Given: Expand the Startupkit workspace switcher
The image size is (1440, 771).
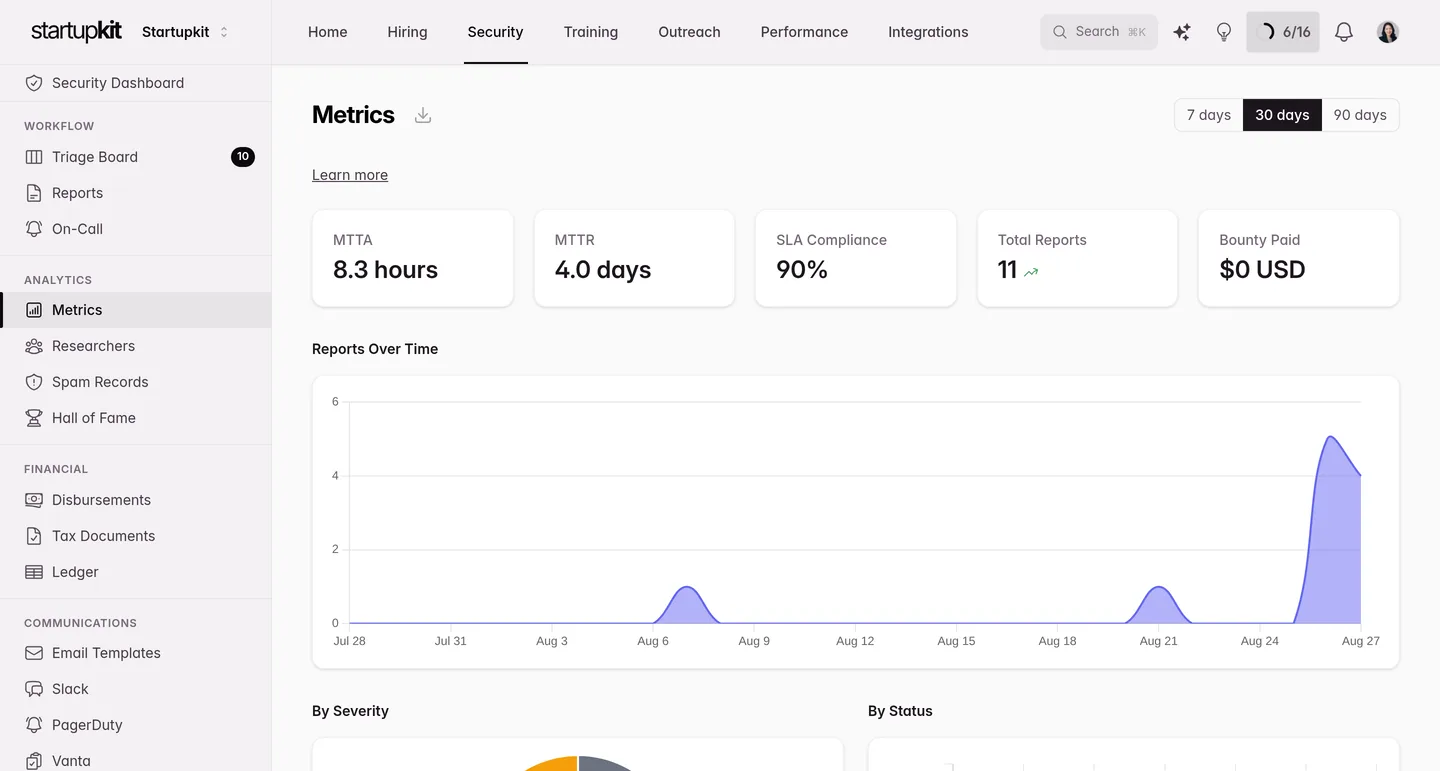Looking at the screenshot, I should 185,32.
